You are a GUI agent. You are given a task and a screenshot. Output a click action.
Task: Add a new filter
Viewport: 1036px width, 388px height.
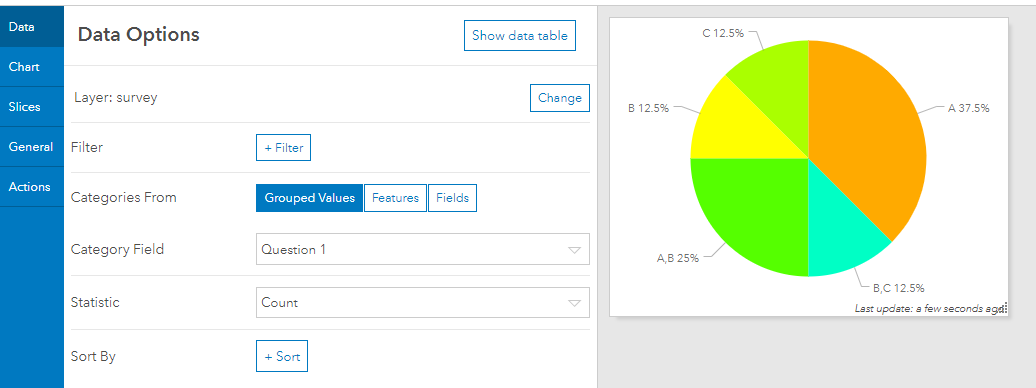click(x=283, y=147)
